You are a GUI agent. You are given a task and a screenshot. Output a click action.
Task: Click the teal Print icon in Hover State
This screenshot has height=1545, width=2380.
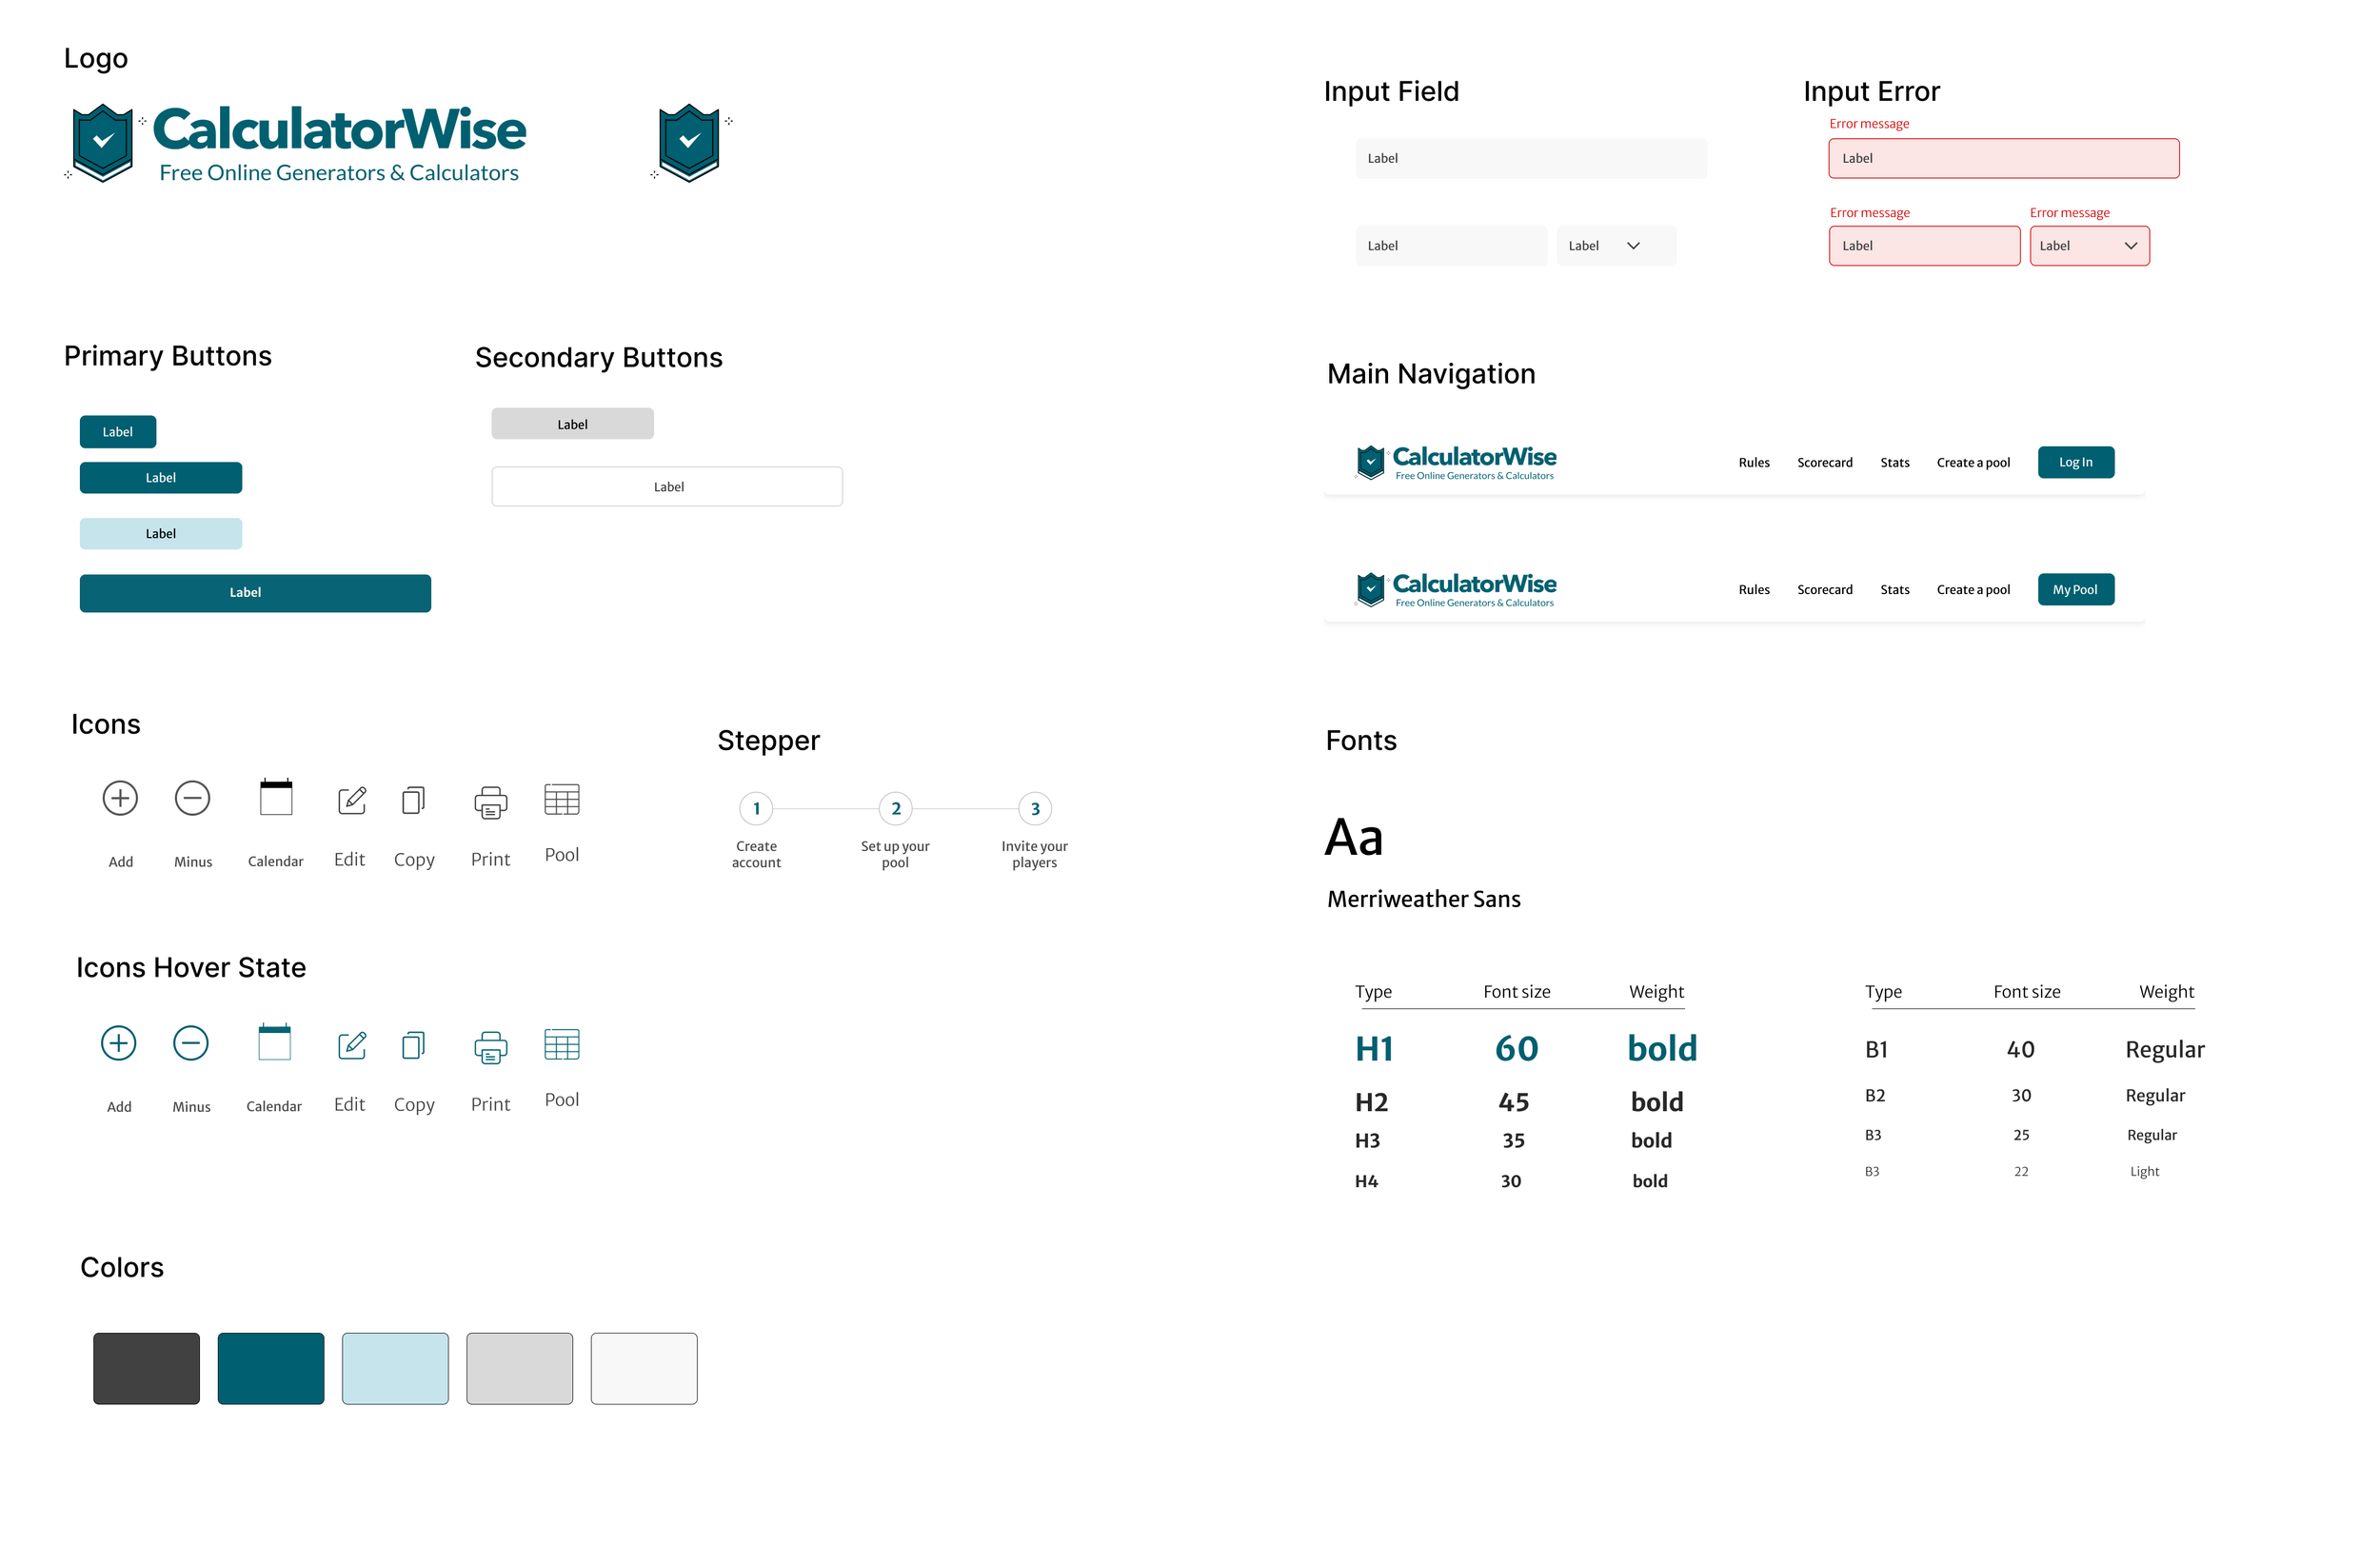(490, 1047)
